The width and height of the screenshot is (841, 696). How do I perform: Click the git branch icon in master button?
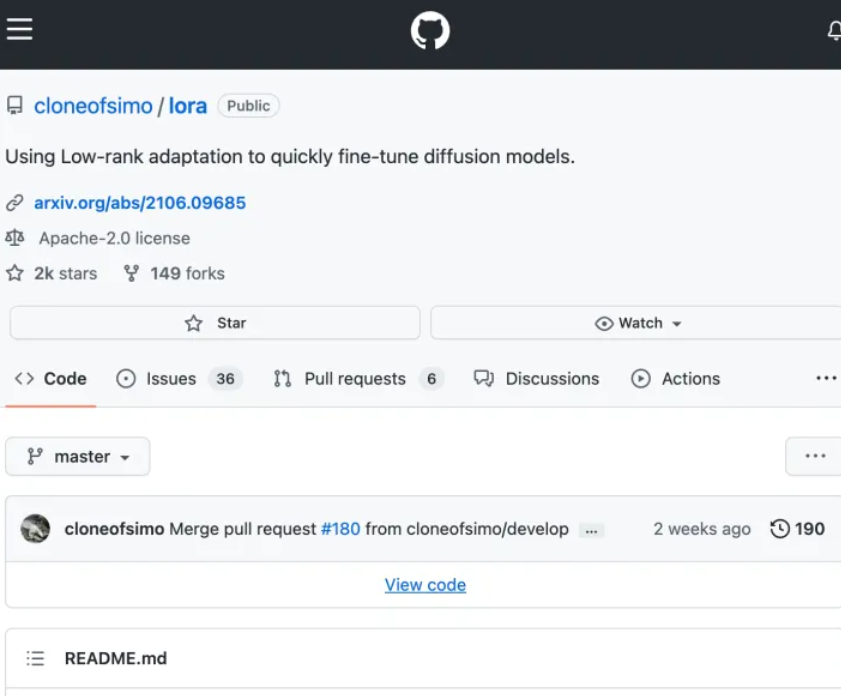35,456
